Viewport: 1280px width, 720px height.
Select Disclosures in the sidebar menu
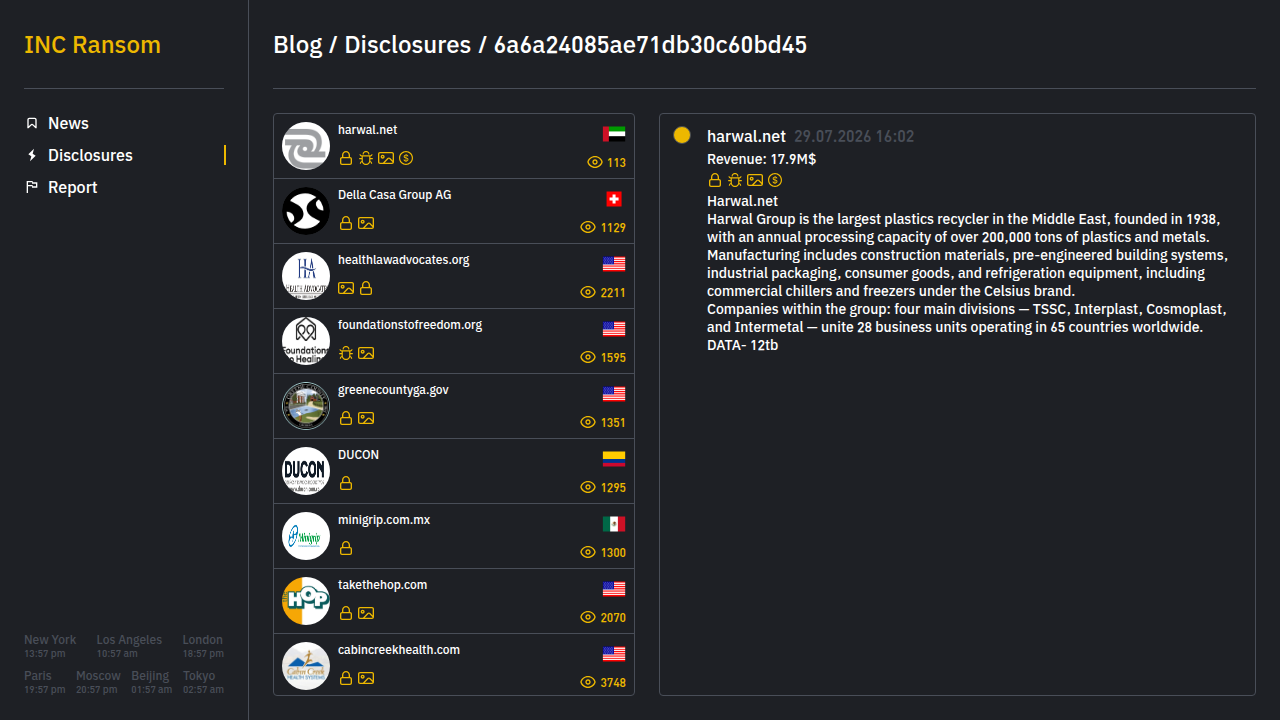pos(90,155)
